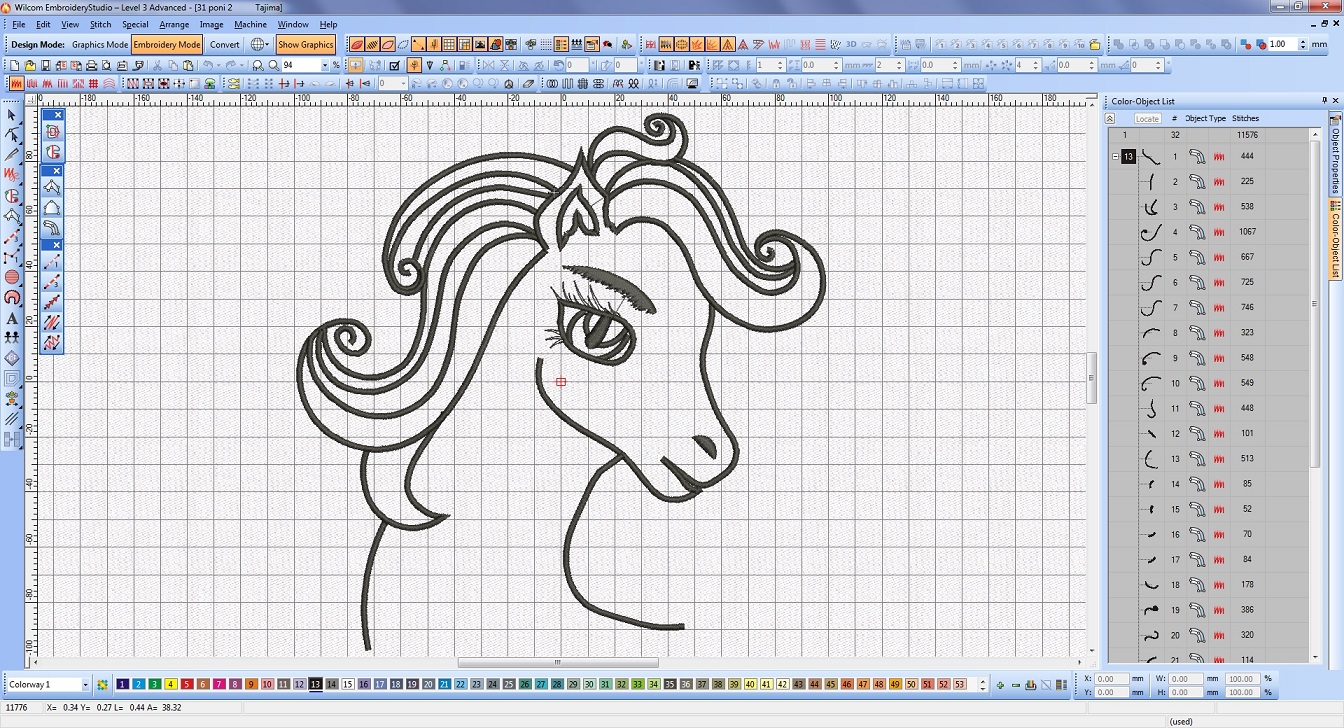Screen dimensions: 1344x728
Task: Activate the Ring horseshoe shape tool
Action: pyautogui.click(x=12, y=297)
